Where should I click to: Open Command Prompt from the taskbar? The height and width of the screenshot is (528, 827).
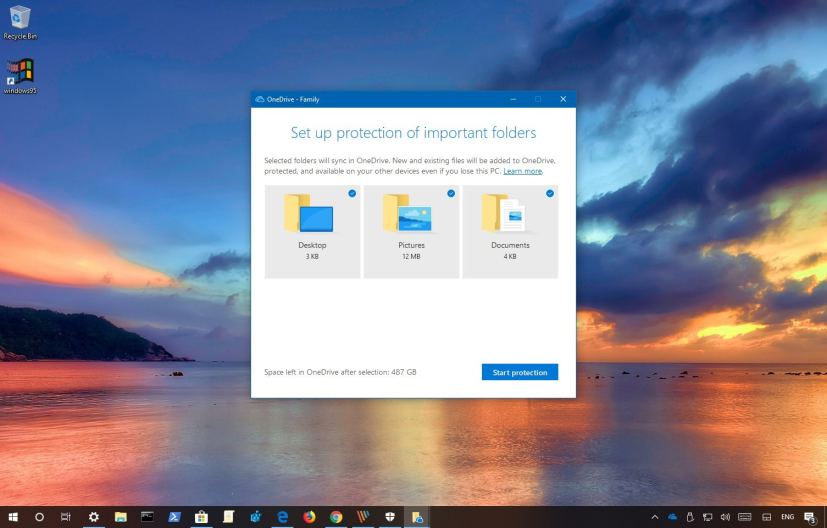[147, 517]
